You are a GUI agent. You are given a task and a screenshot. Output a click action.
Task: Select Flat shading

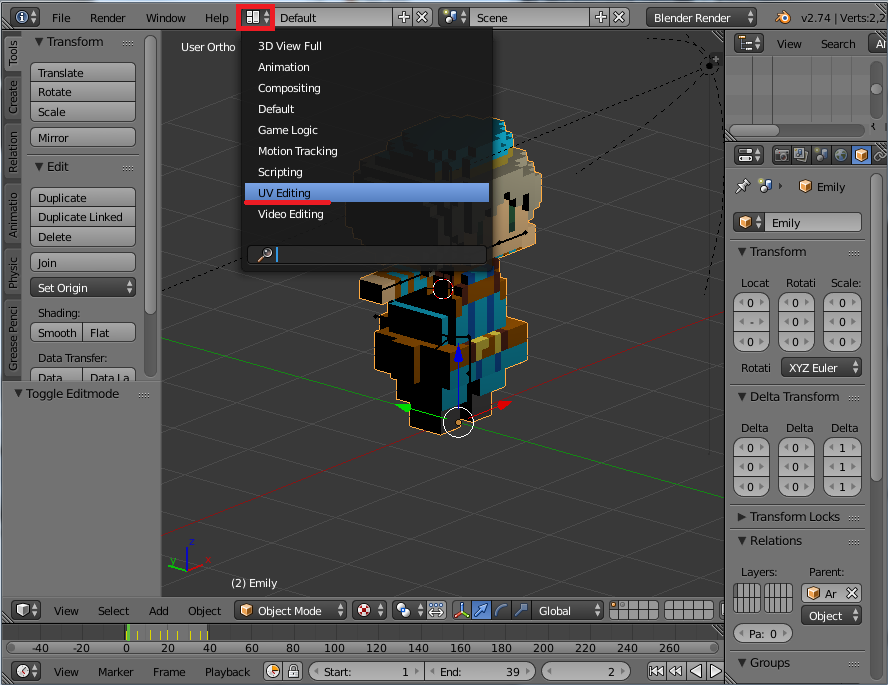pyautogui.click(x=109, y=333)
